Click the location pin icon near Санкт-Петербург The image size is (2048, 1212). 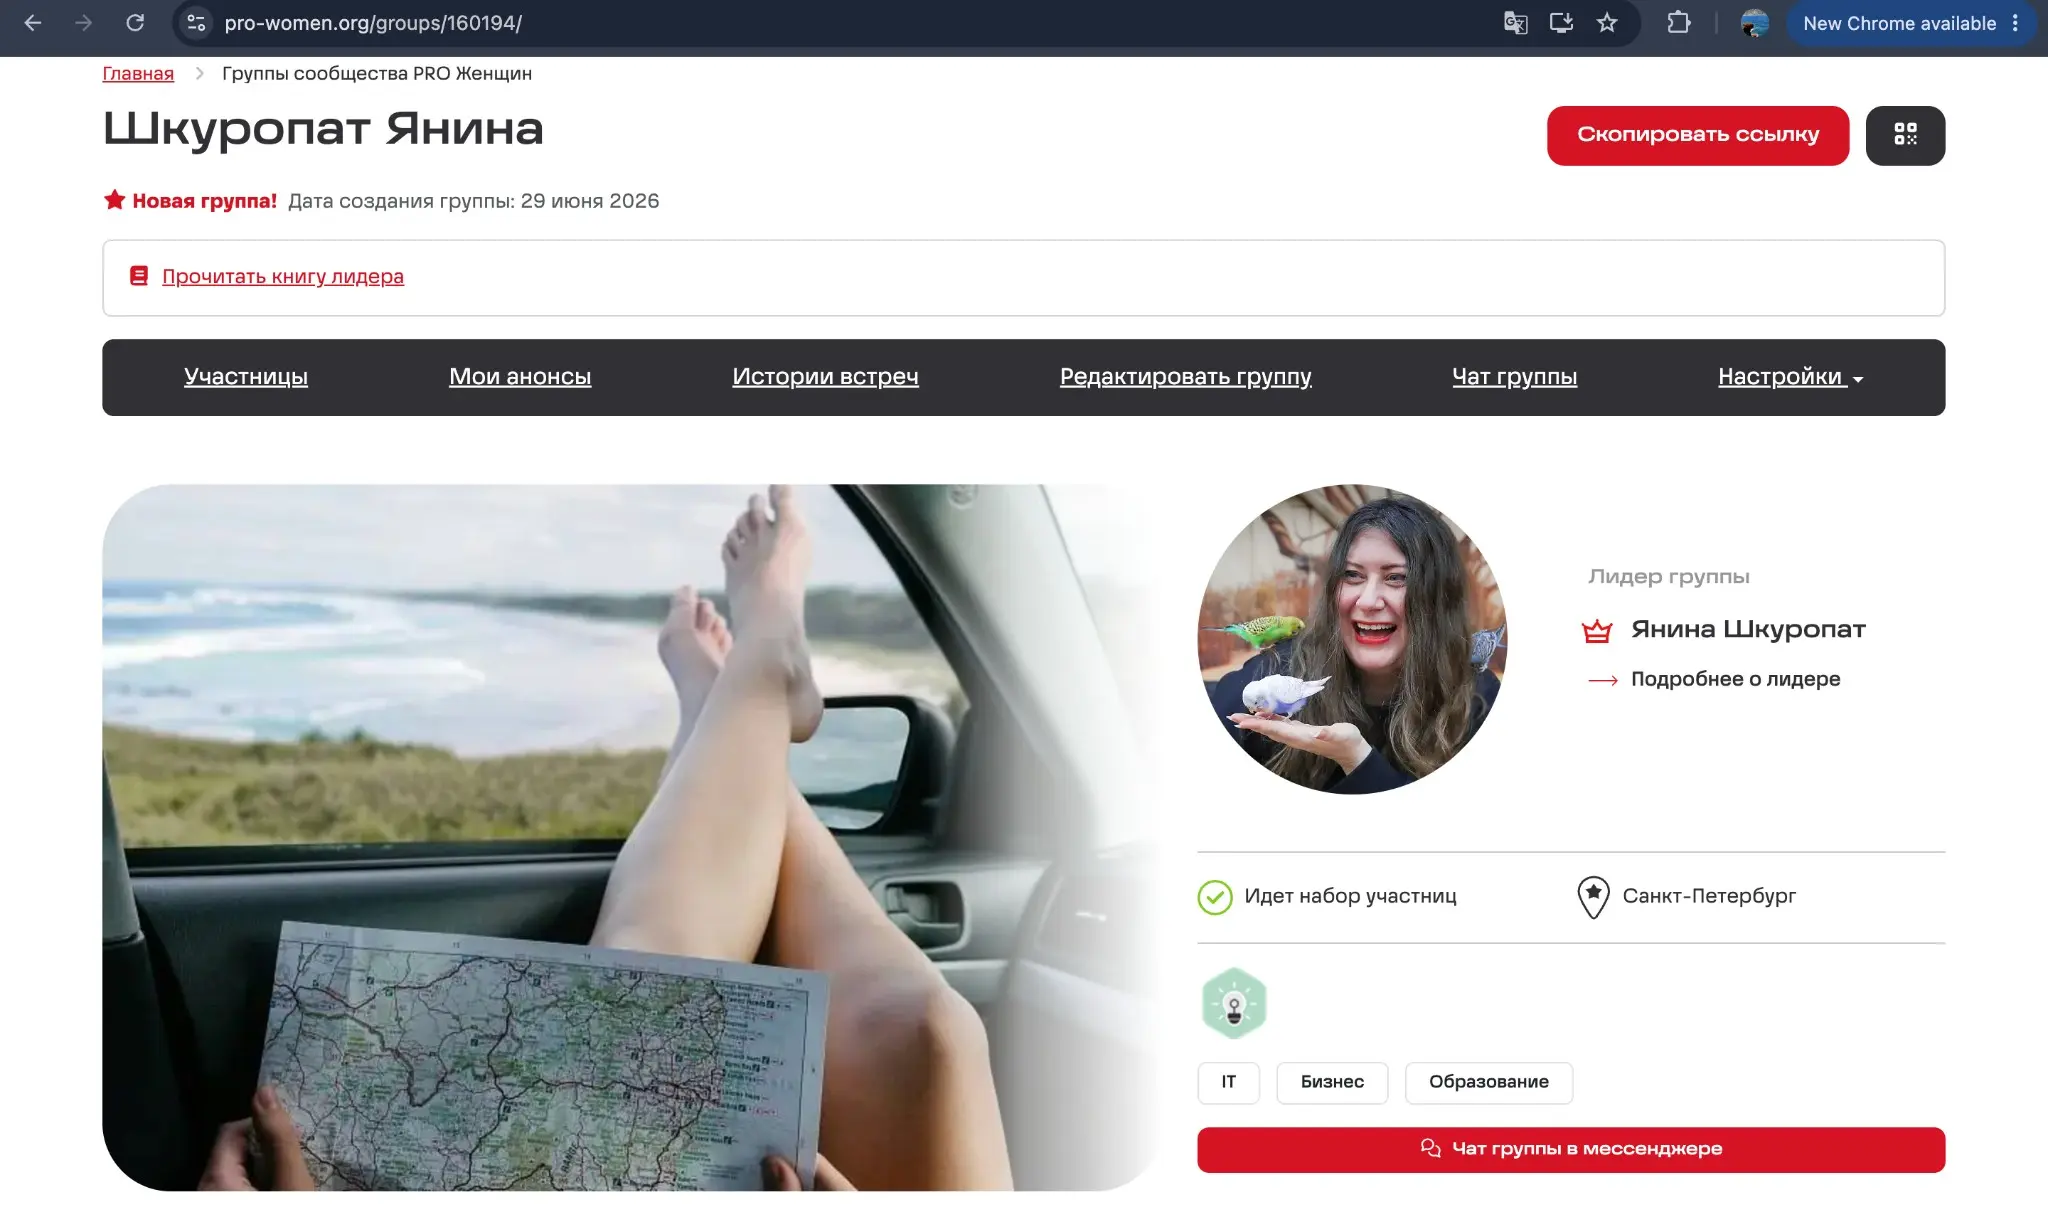(x=1593, y=897)
